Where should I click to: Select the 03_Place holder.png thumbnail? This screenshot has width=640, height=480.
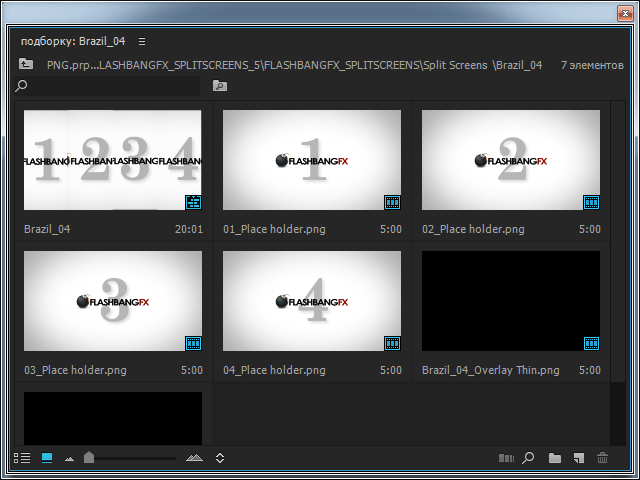pos(113,301)
